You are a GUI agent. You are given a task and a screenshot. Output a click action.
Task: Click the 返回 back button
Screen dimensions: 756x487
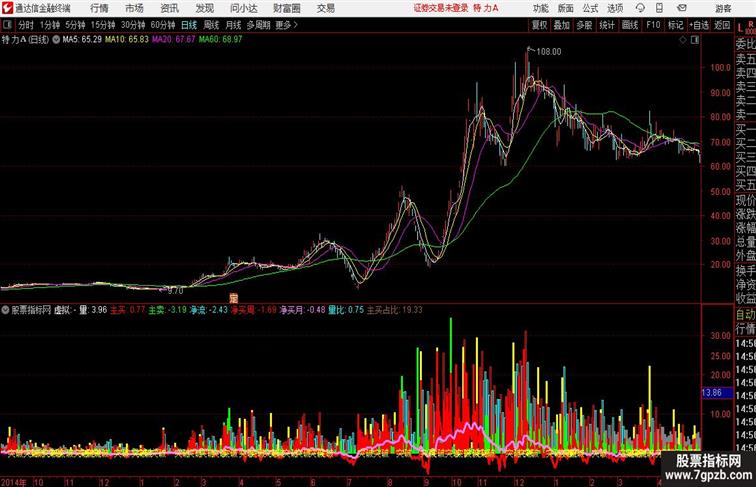[722, 25]
